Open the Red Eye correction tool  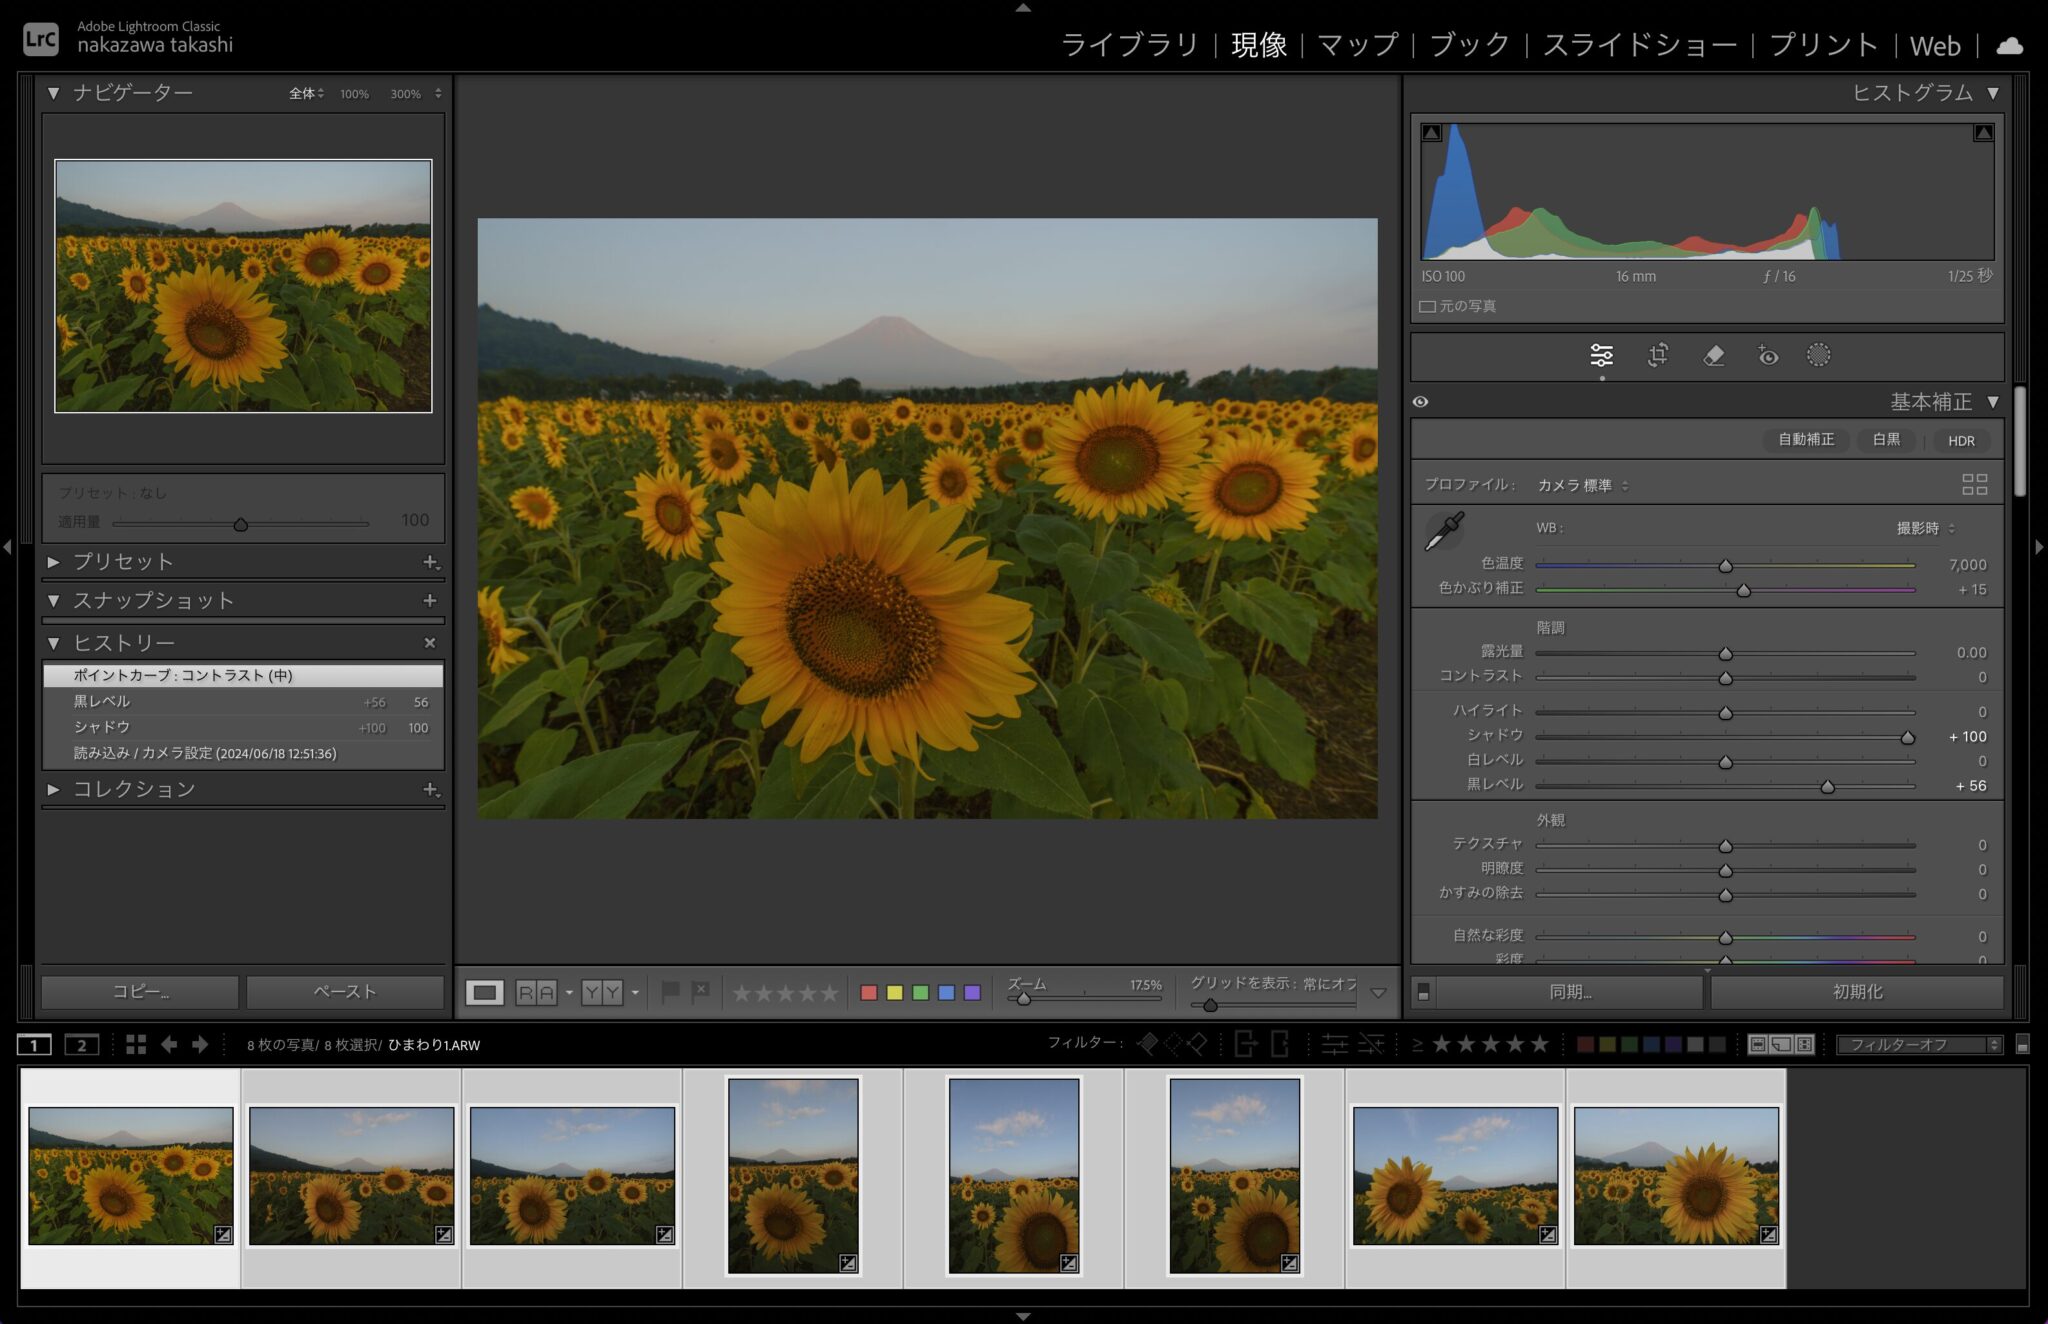(x=1767, y=355)
